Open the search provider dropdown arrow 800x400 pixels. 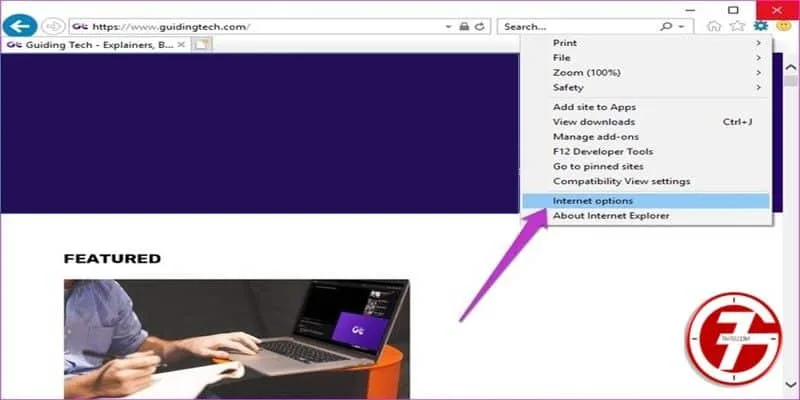click(x=681, y=27)
